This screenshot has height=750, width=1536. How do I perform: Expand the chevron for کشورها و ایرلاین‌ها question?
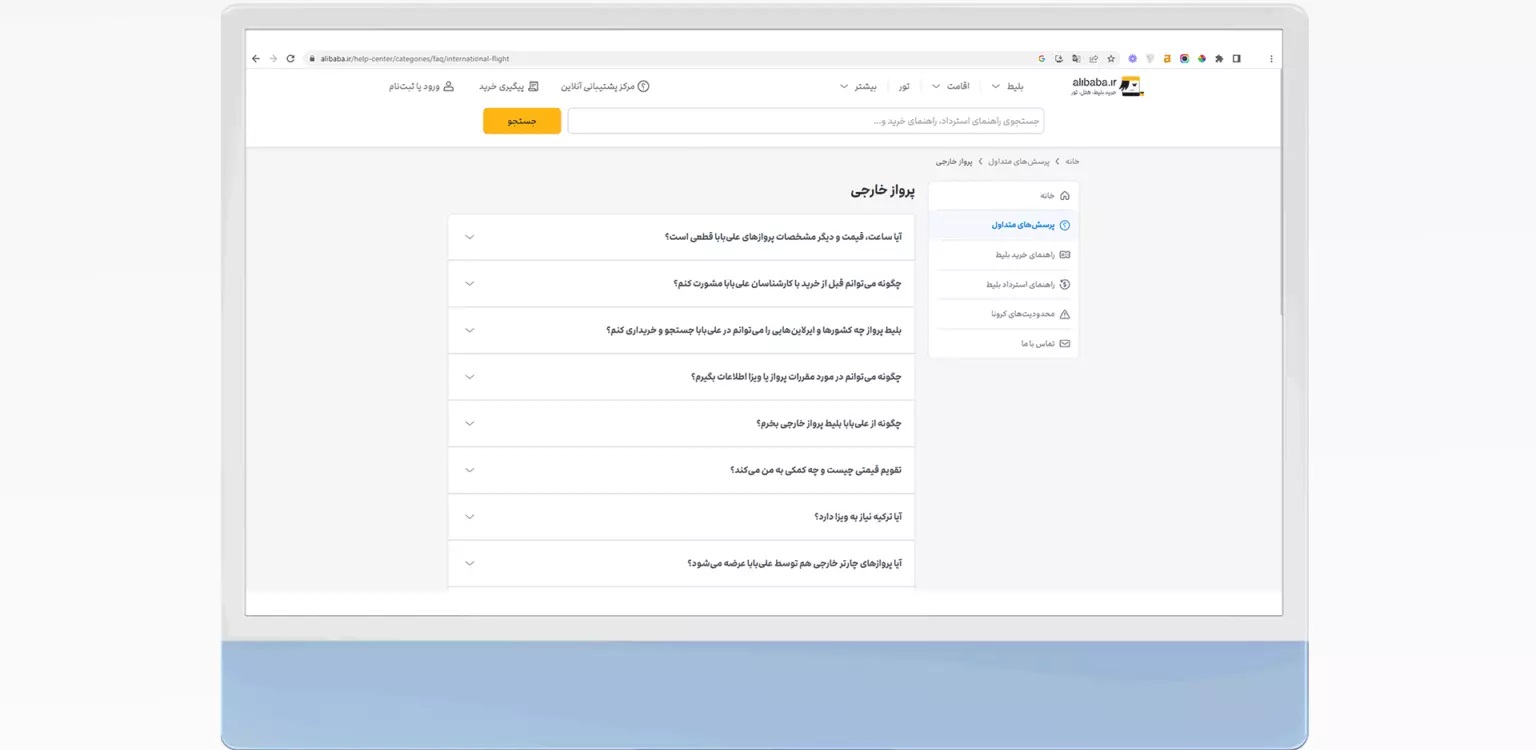click(470, 330)
